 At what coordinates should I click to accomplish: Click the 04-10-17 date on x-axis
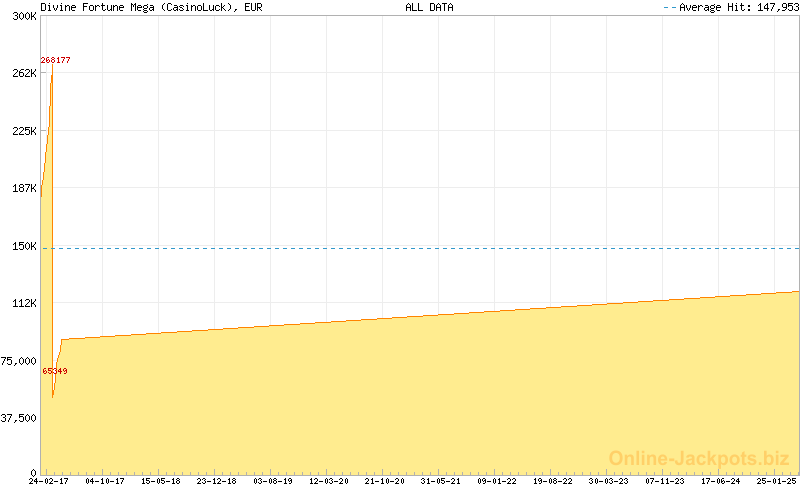[x=105, y=481]
